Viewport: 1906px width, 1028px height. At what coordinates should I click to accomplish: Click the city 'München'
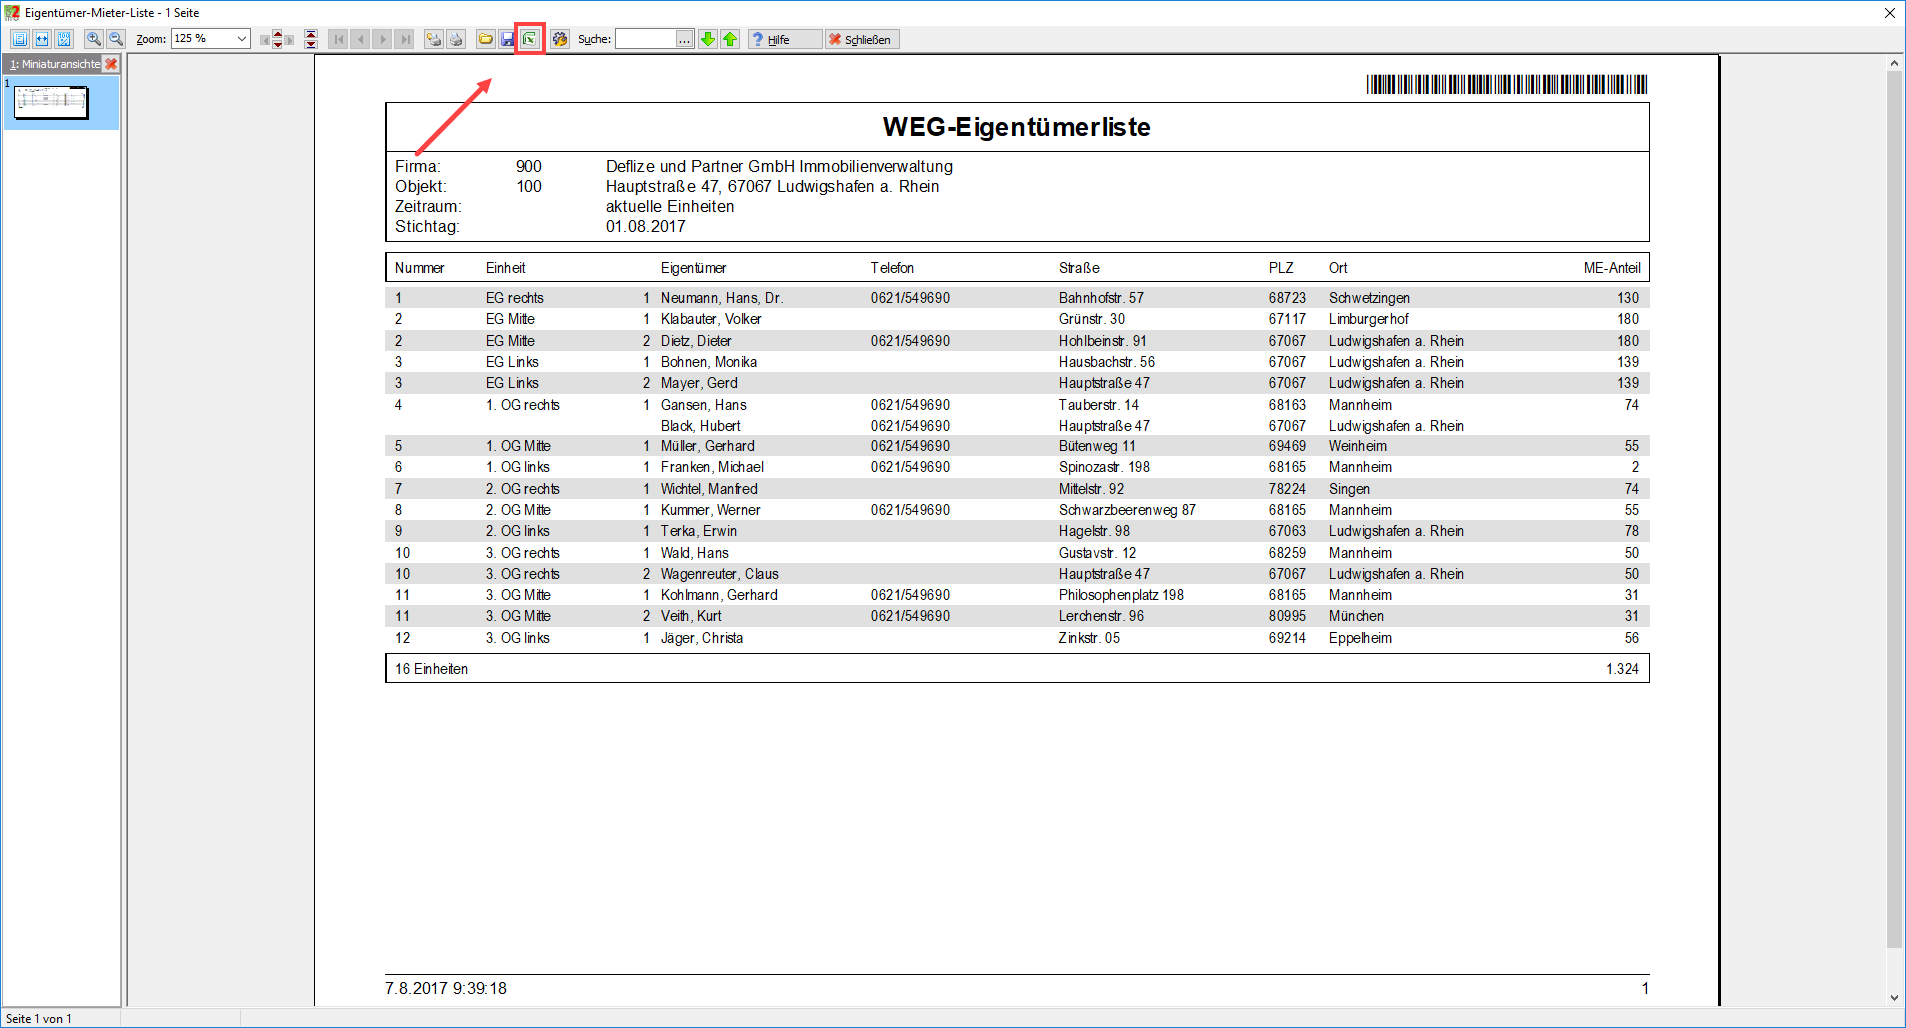pos(1357,616)
